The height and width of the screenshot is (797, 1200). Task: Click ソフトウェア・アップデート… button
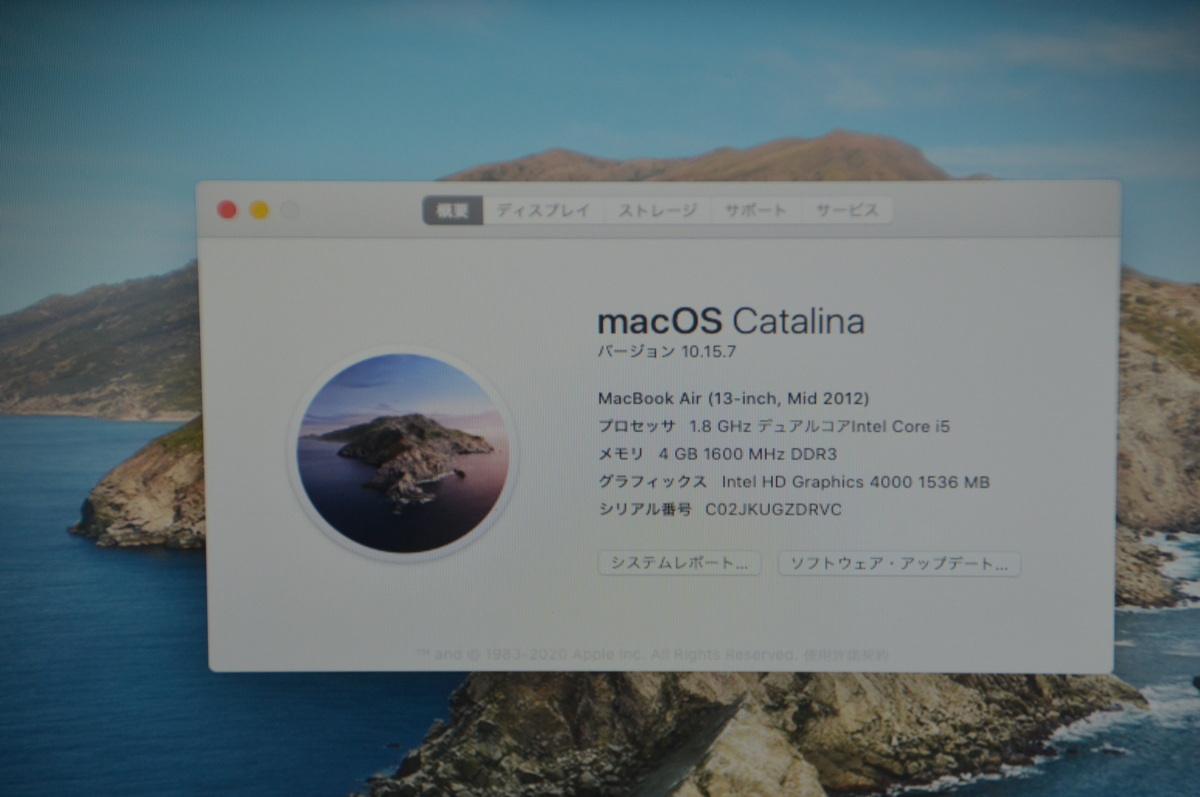click(899, 563)
